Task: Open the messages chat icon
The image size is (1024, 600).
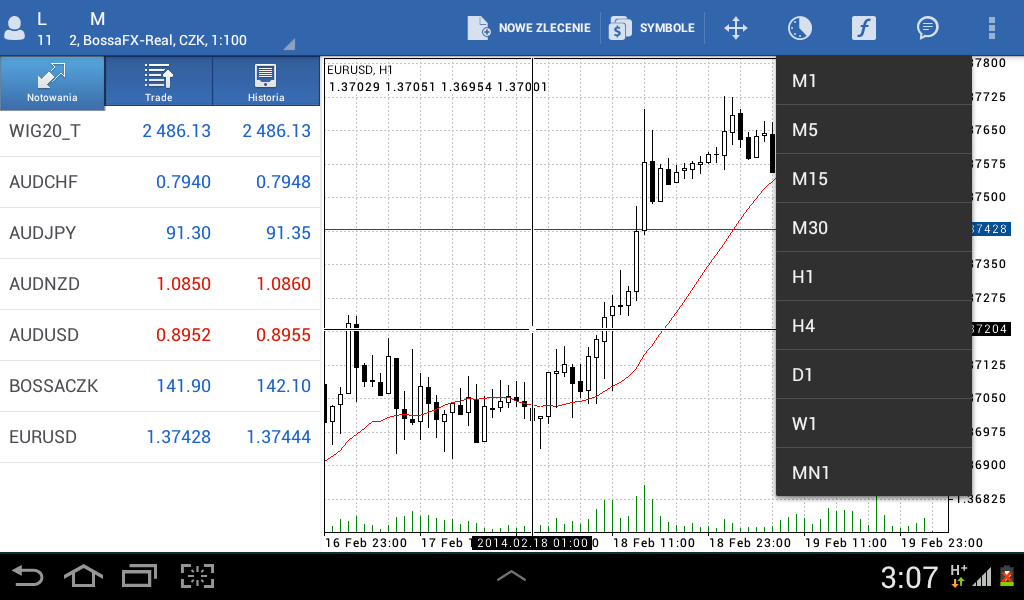Action: [x=927, y=28]
